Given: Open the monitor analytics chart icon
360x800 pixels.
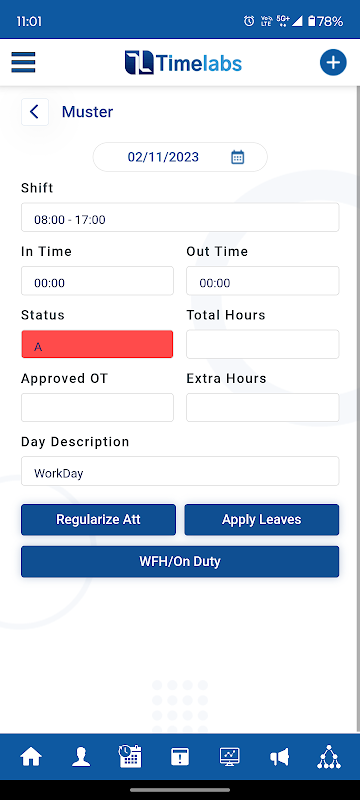Looking at the screenshot, I should pos(229,757).
